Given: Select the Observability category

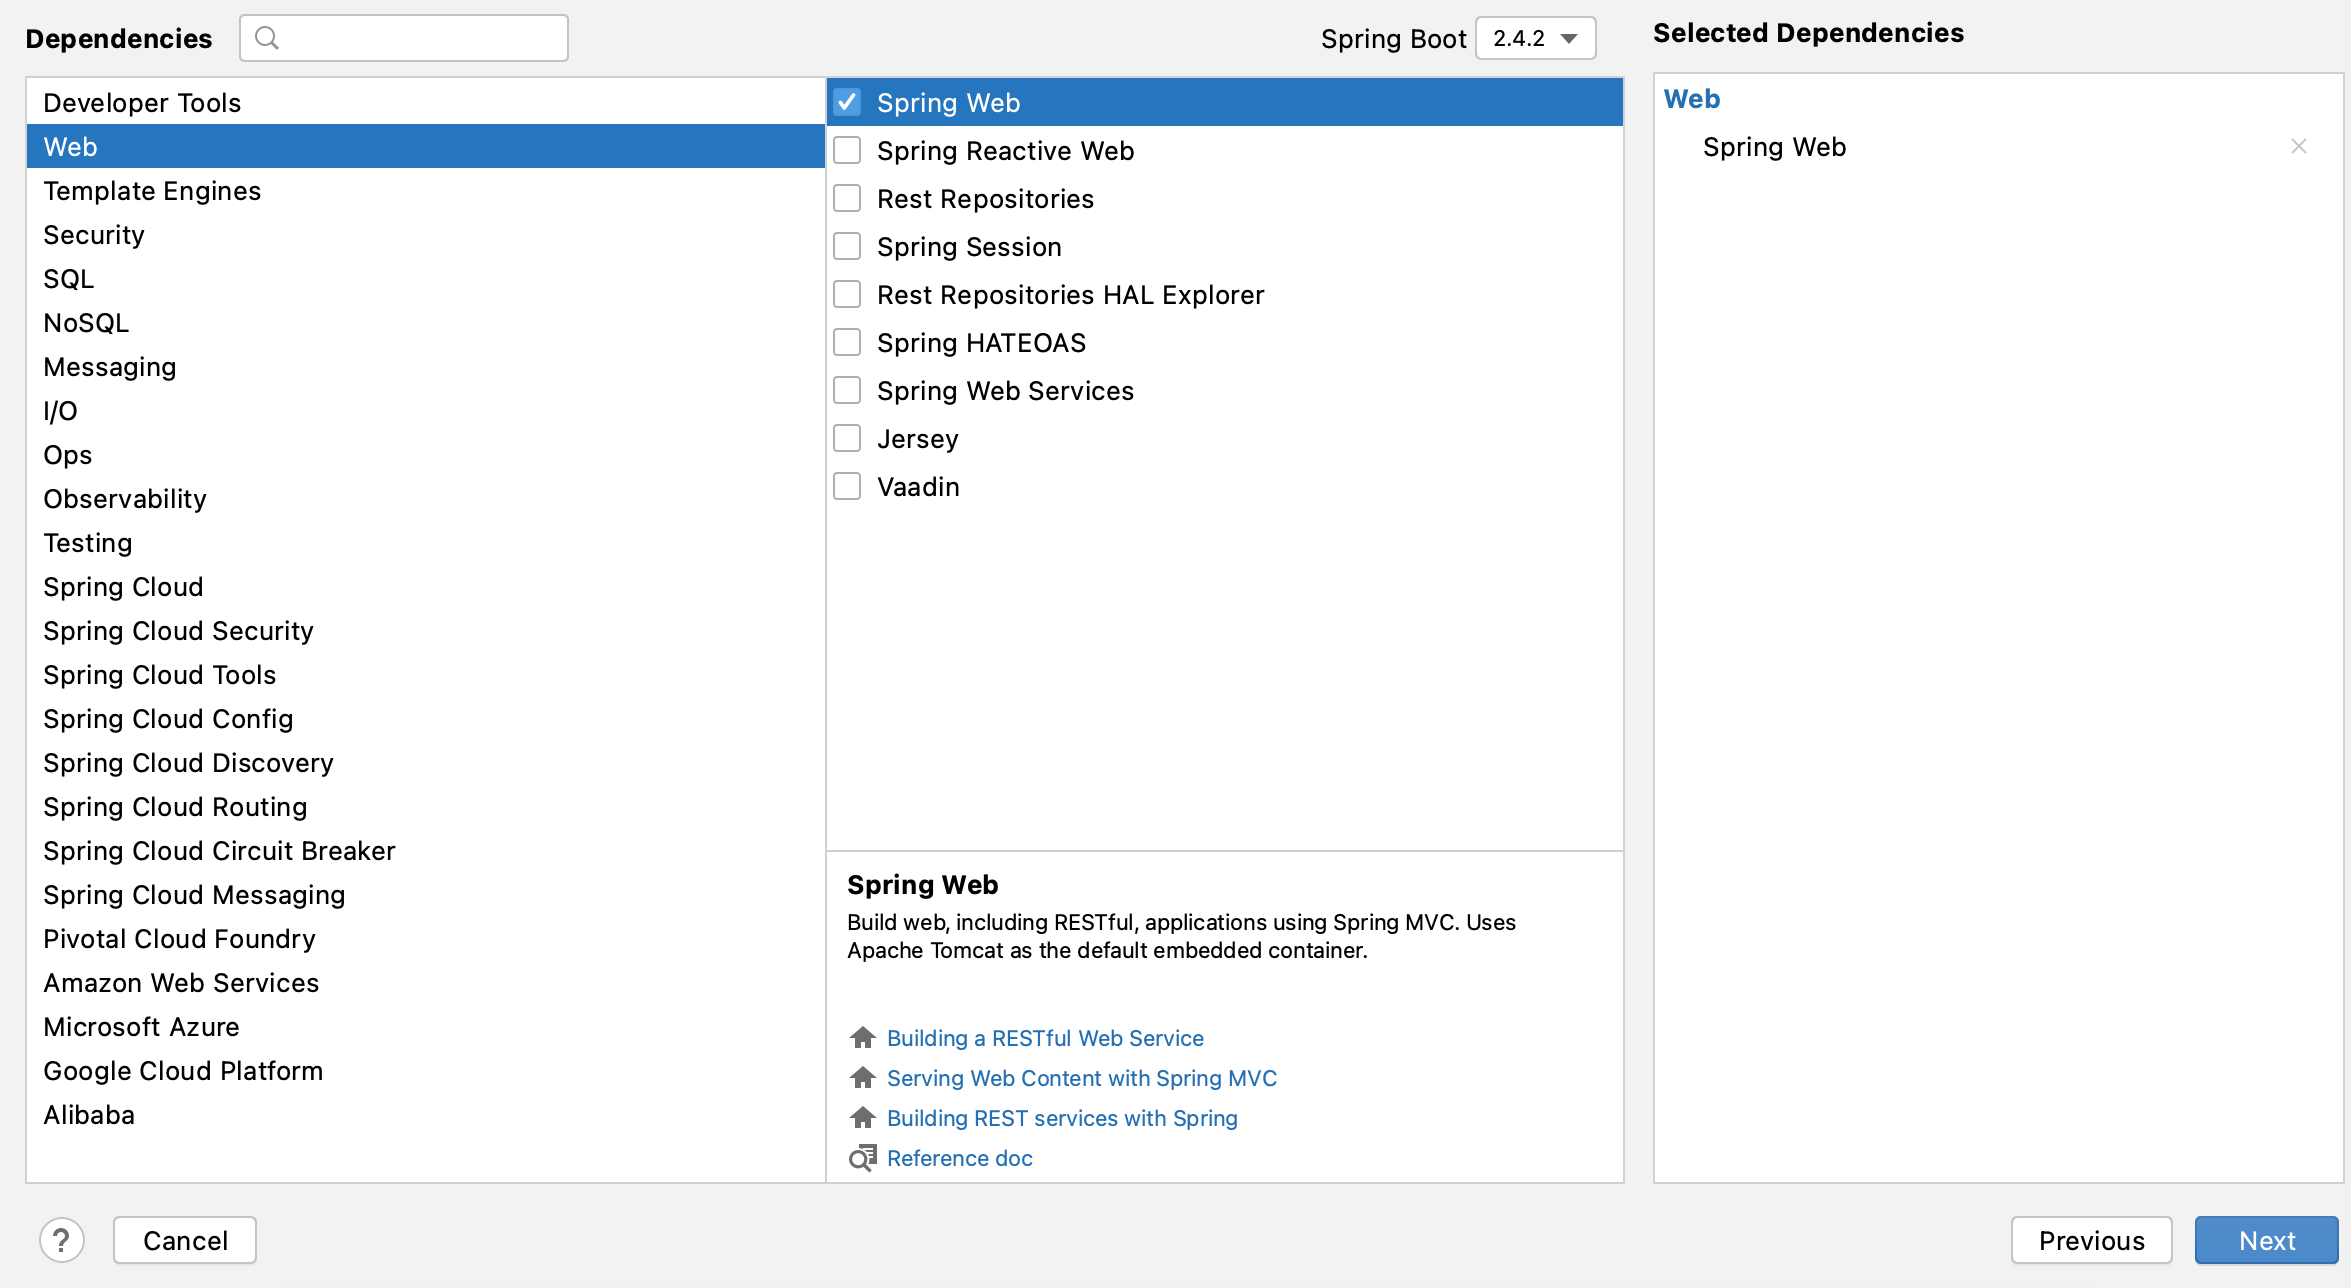Looking at the screenshot, I should pyautogui.click(x=426, y=498).
